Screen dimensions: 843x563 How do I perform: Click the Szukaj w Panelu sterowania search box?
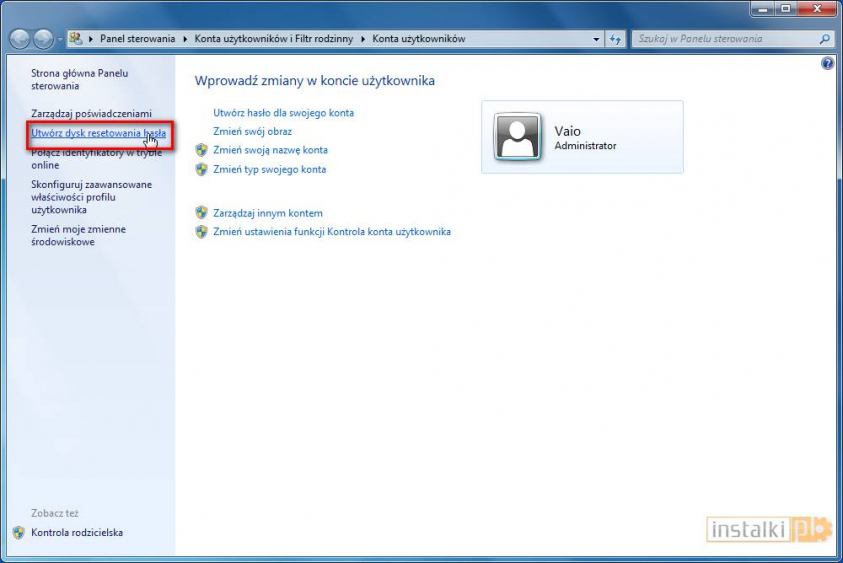click(x=724, y=39)
